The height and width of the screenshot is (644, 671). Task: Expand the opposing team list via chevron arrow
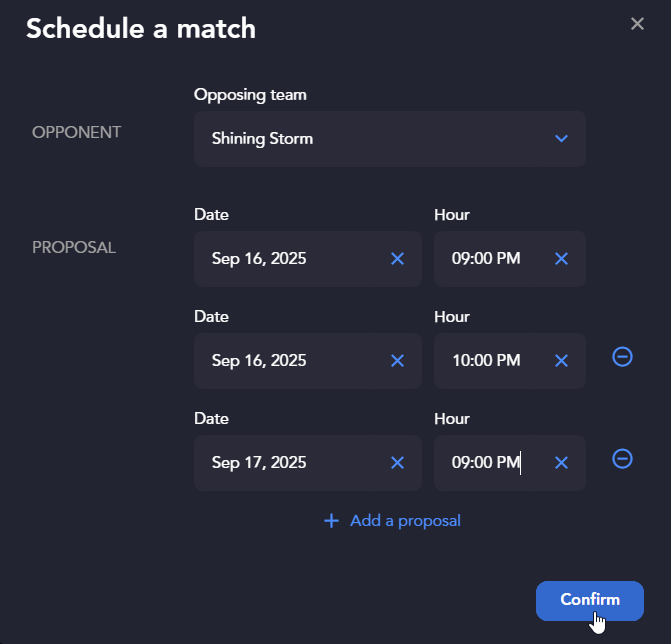pos(561,139)
